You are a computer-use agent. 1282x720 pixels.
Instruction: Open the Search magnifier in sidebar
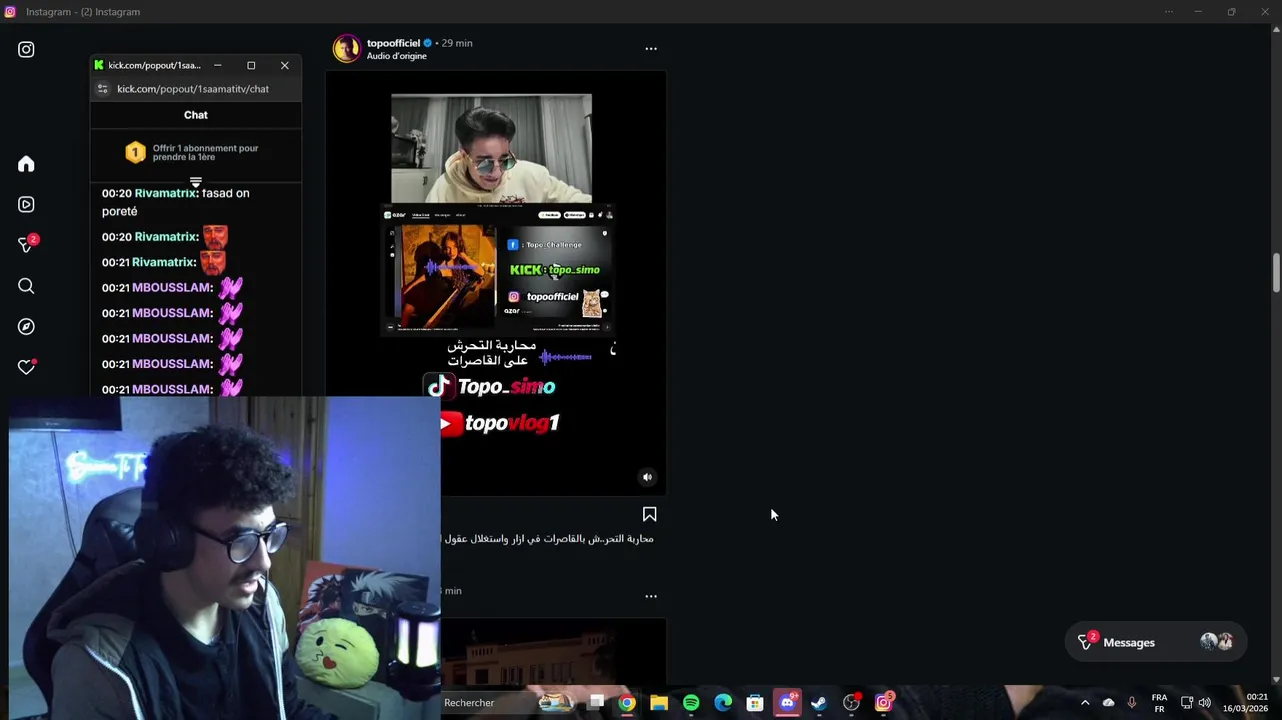point(26,286)
